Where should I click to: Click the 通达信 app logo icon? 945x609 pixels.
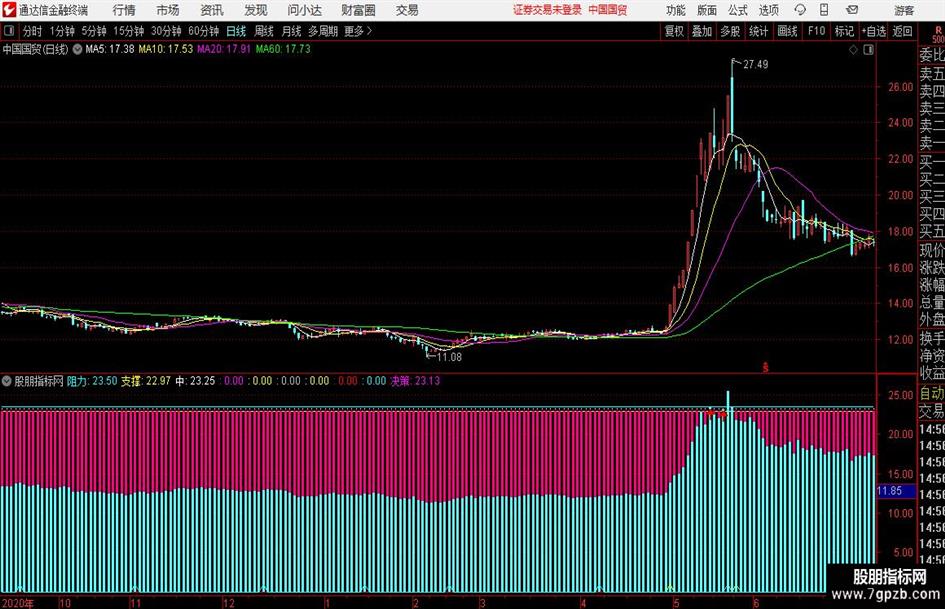9,10
